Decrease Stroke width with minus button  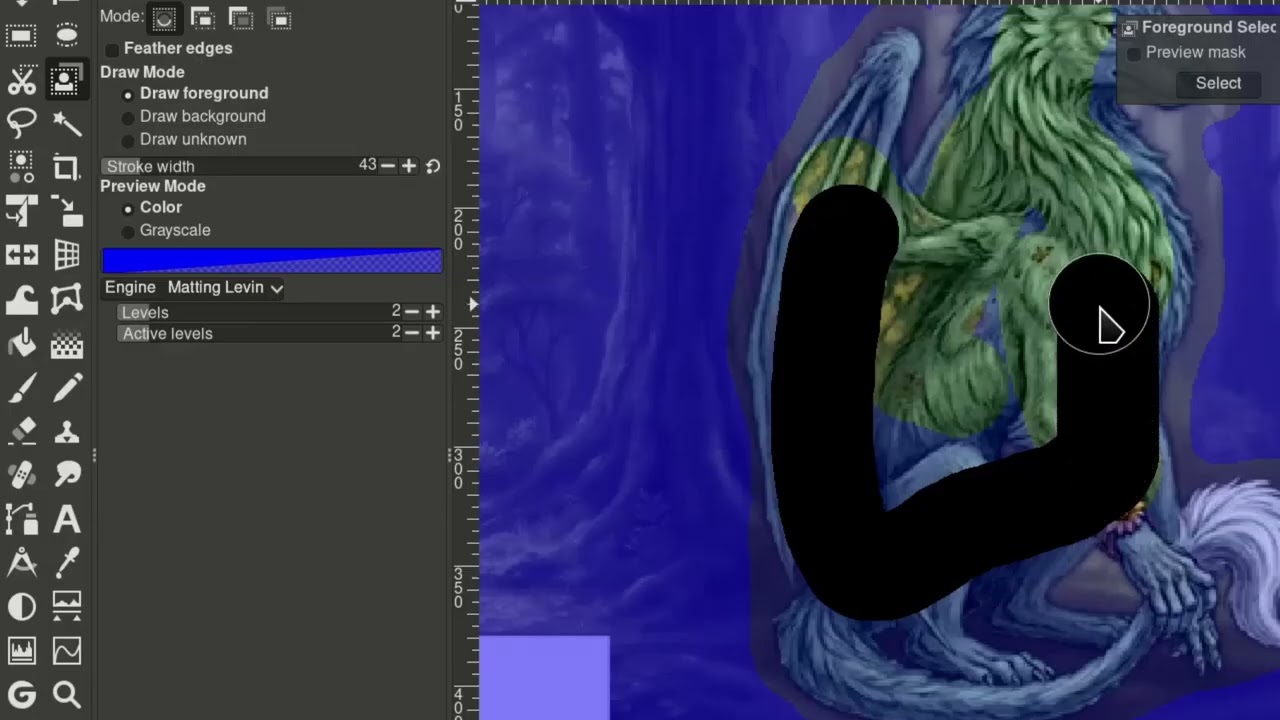pos(387,166)
